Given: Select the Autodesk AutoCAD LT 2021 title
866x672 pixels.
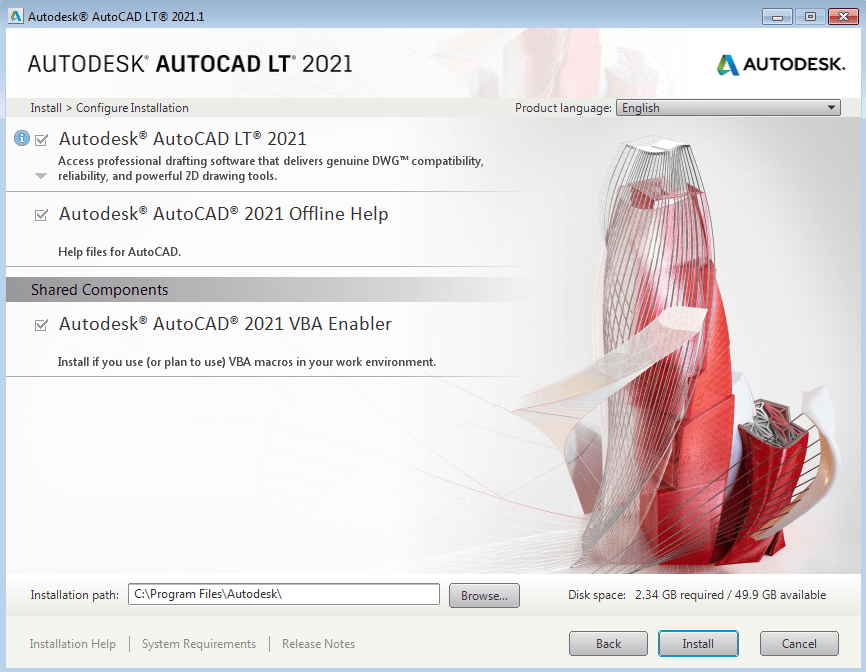Looking at the screenshot, I should click(182, 139).
